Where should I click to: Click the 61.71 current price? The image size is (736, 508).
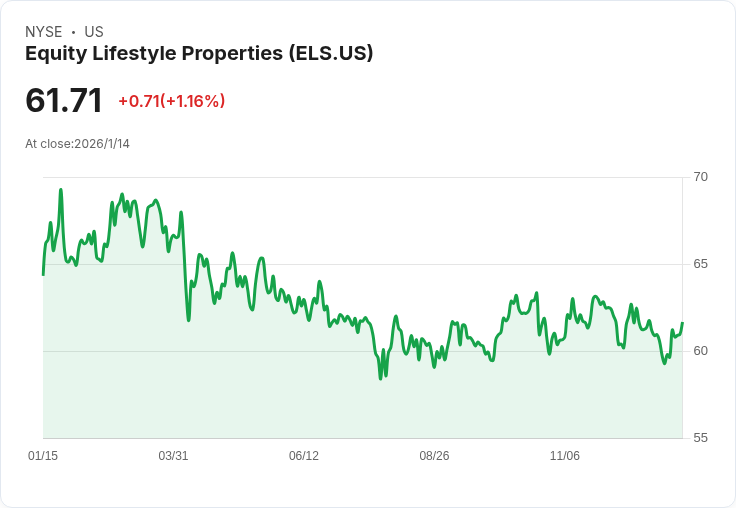click(64, 101)
